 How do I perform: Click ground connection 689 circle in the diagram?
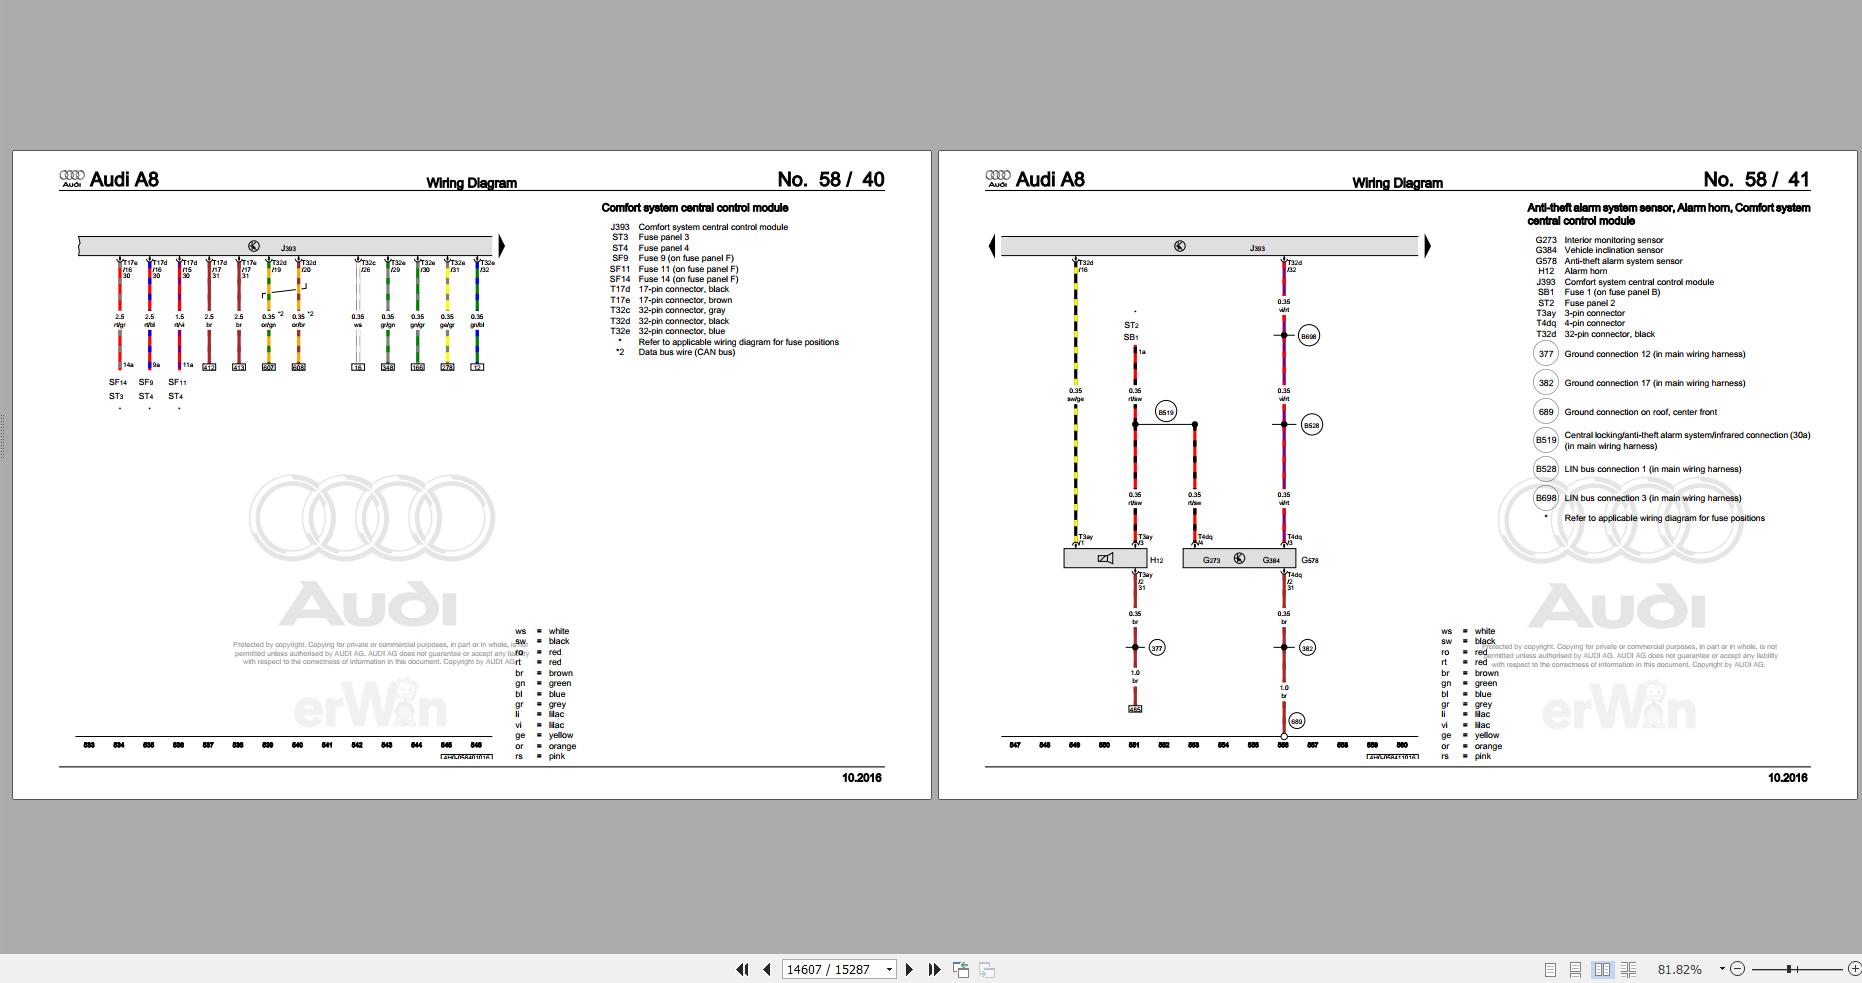pos(1296,721)
